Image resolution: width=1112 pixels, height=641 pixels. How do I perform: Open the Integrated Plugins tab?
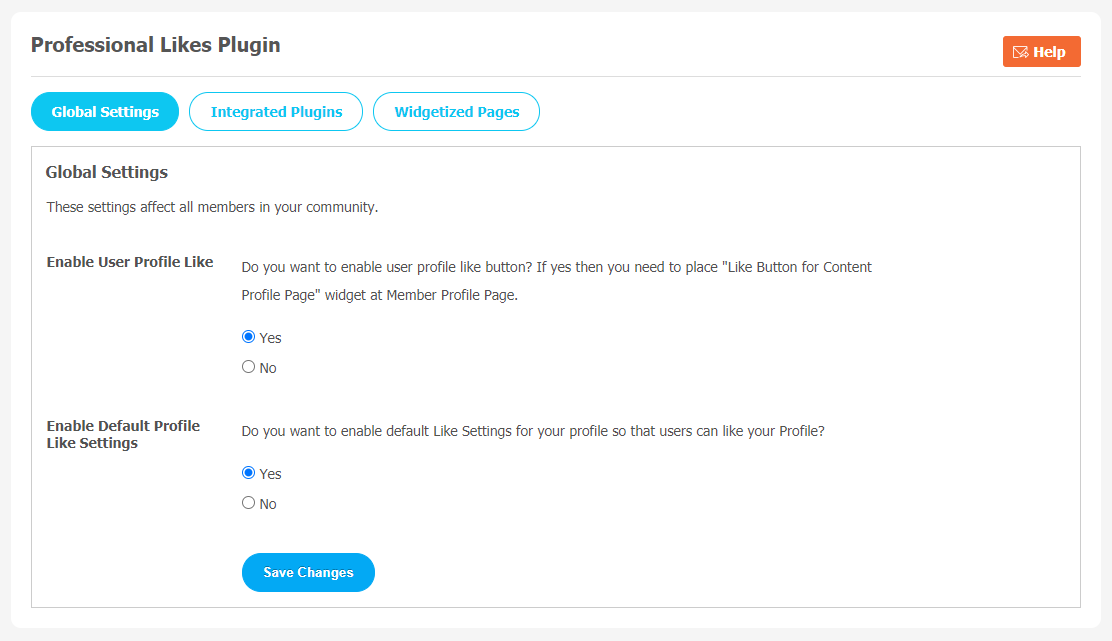tap(276, 111)
